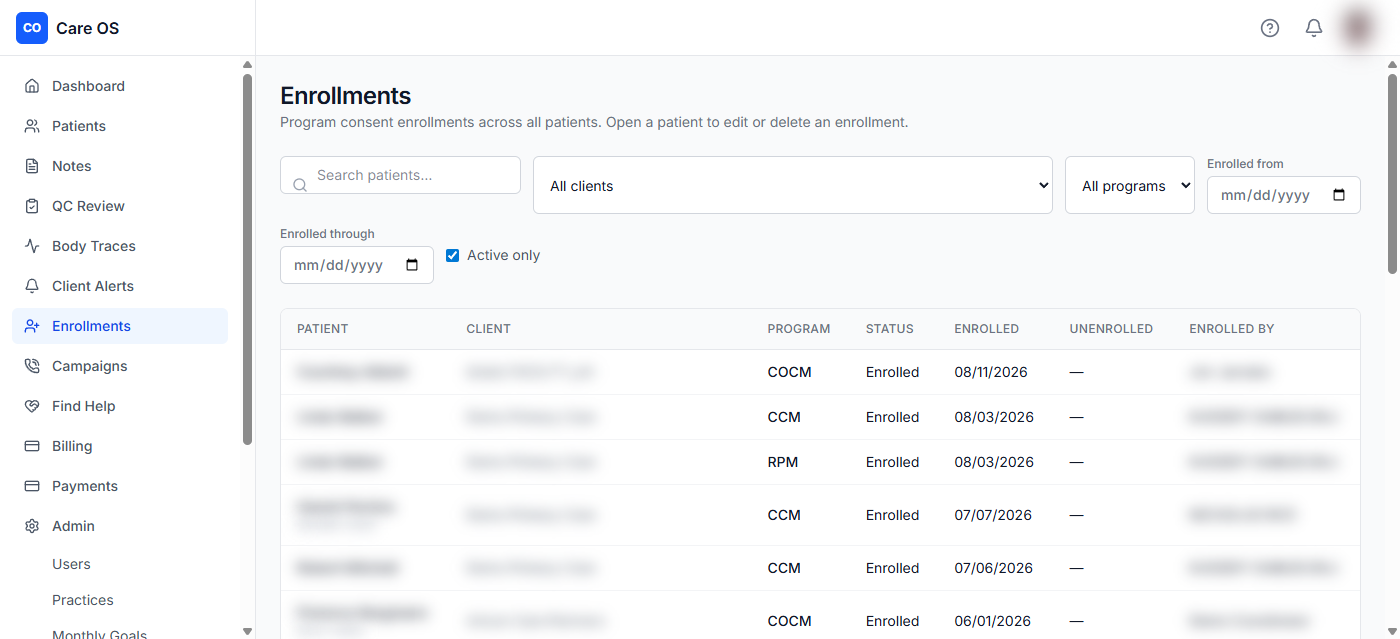Open Practices under Admin
The image size is (1400, 639).
pyautogui.click(x=83, y=600)
